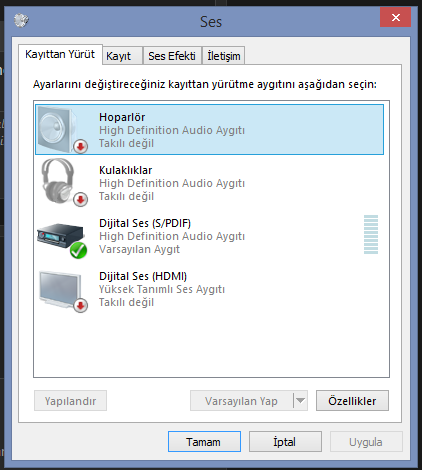The image size is (422, 470).
Task: Click the red unplugged badge on Hoparlör
Action: point(80,146)
